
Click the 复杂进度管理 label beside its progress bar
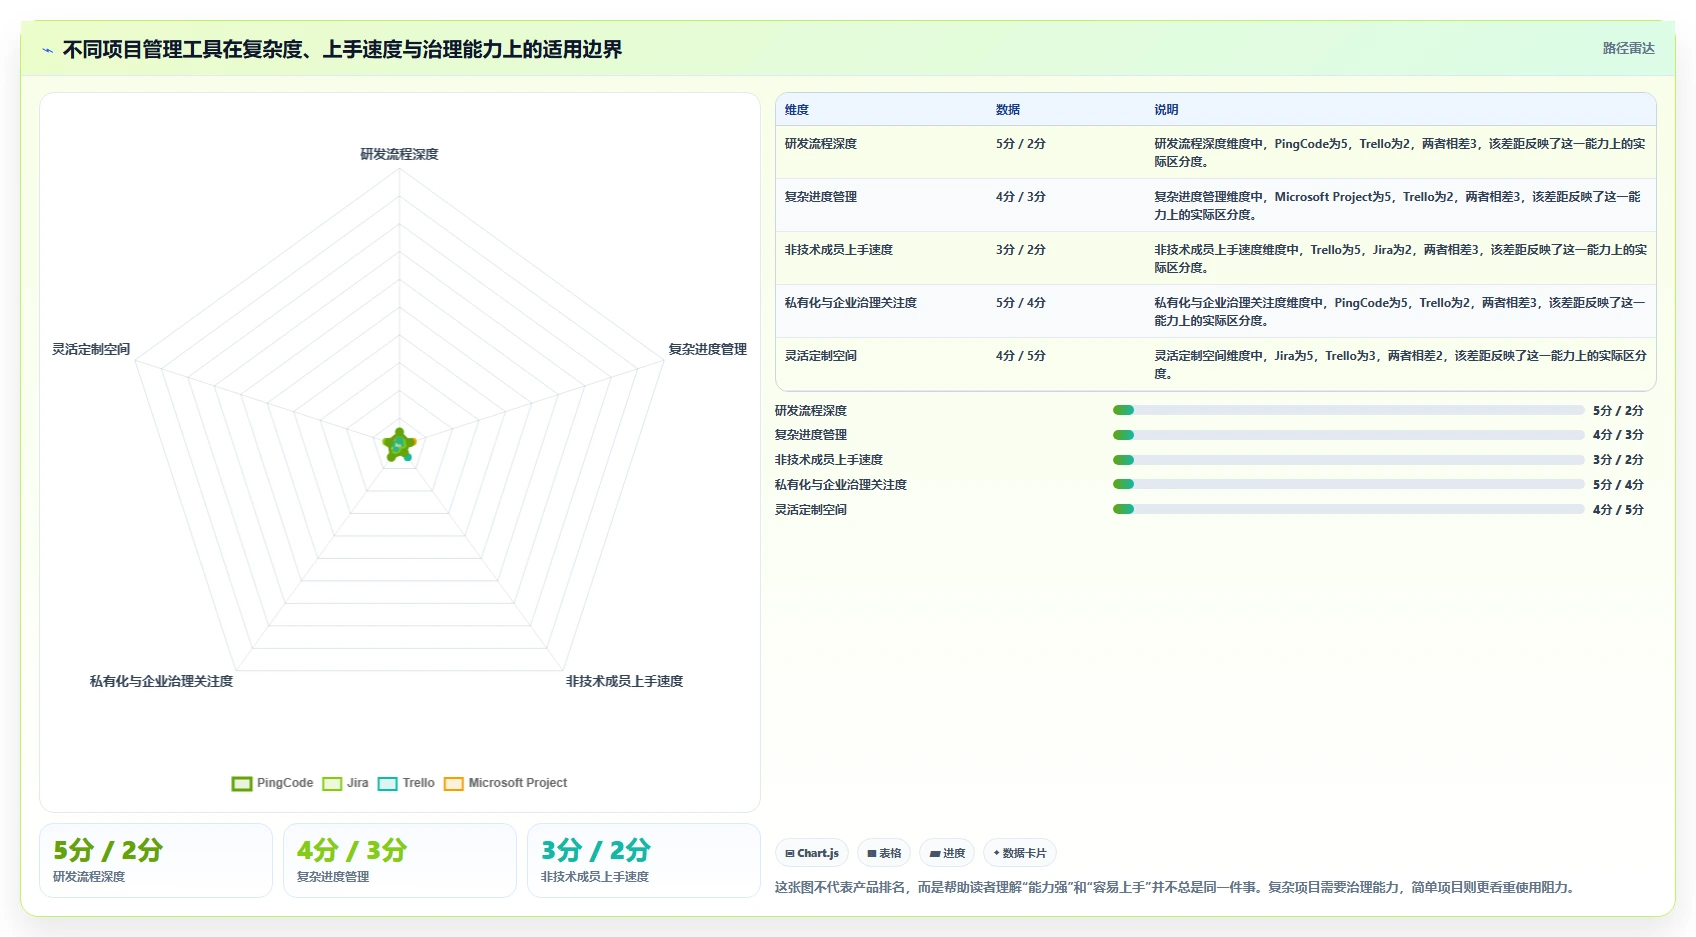pos(810,435)
